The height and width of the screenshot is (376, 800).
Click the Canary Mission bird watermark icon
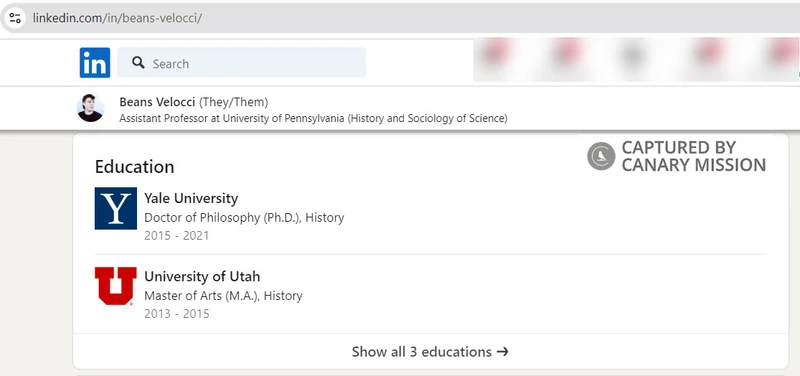[x=601, y=156]
